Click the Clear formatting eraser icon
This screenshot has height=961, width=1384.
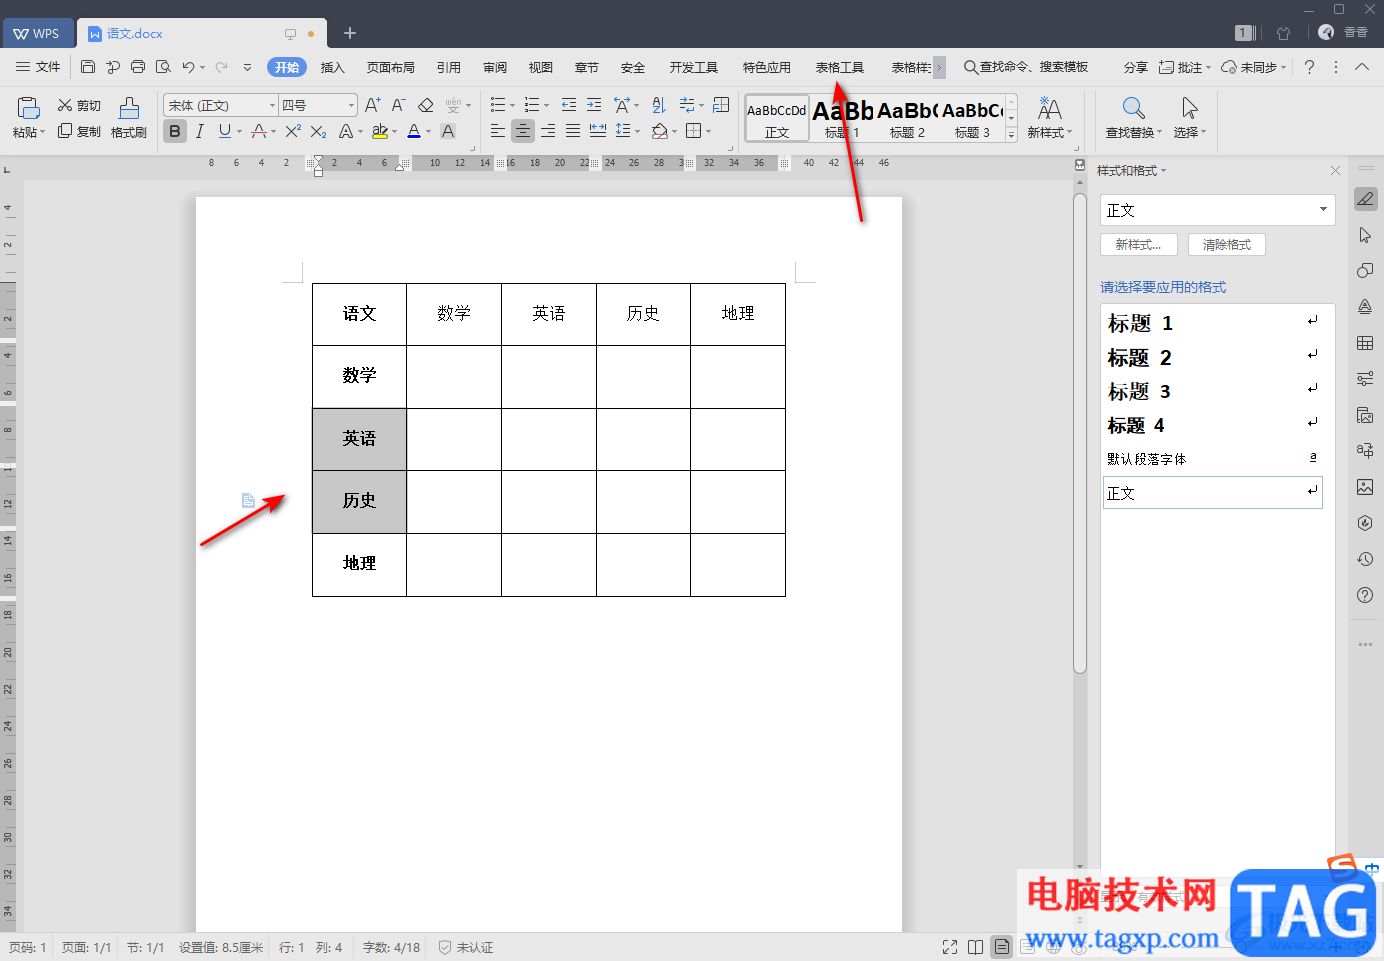click(x=426, y=105)
